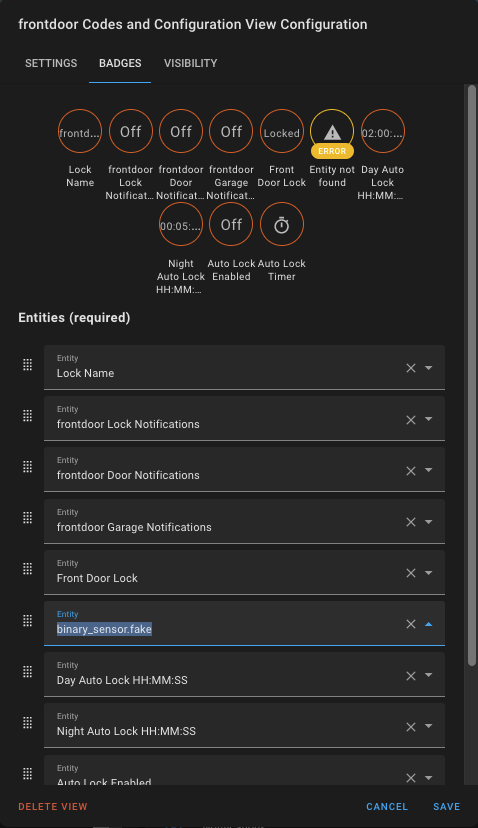Remove the frontdoor Garage Notifications entity
The height and width of the screenshot is (828, 478).
410,522
